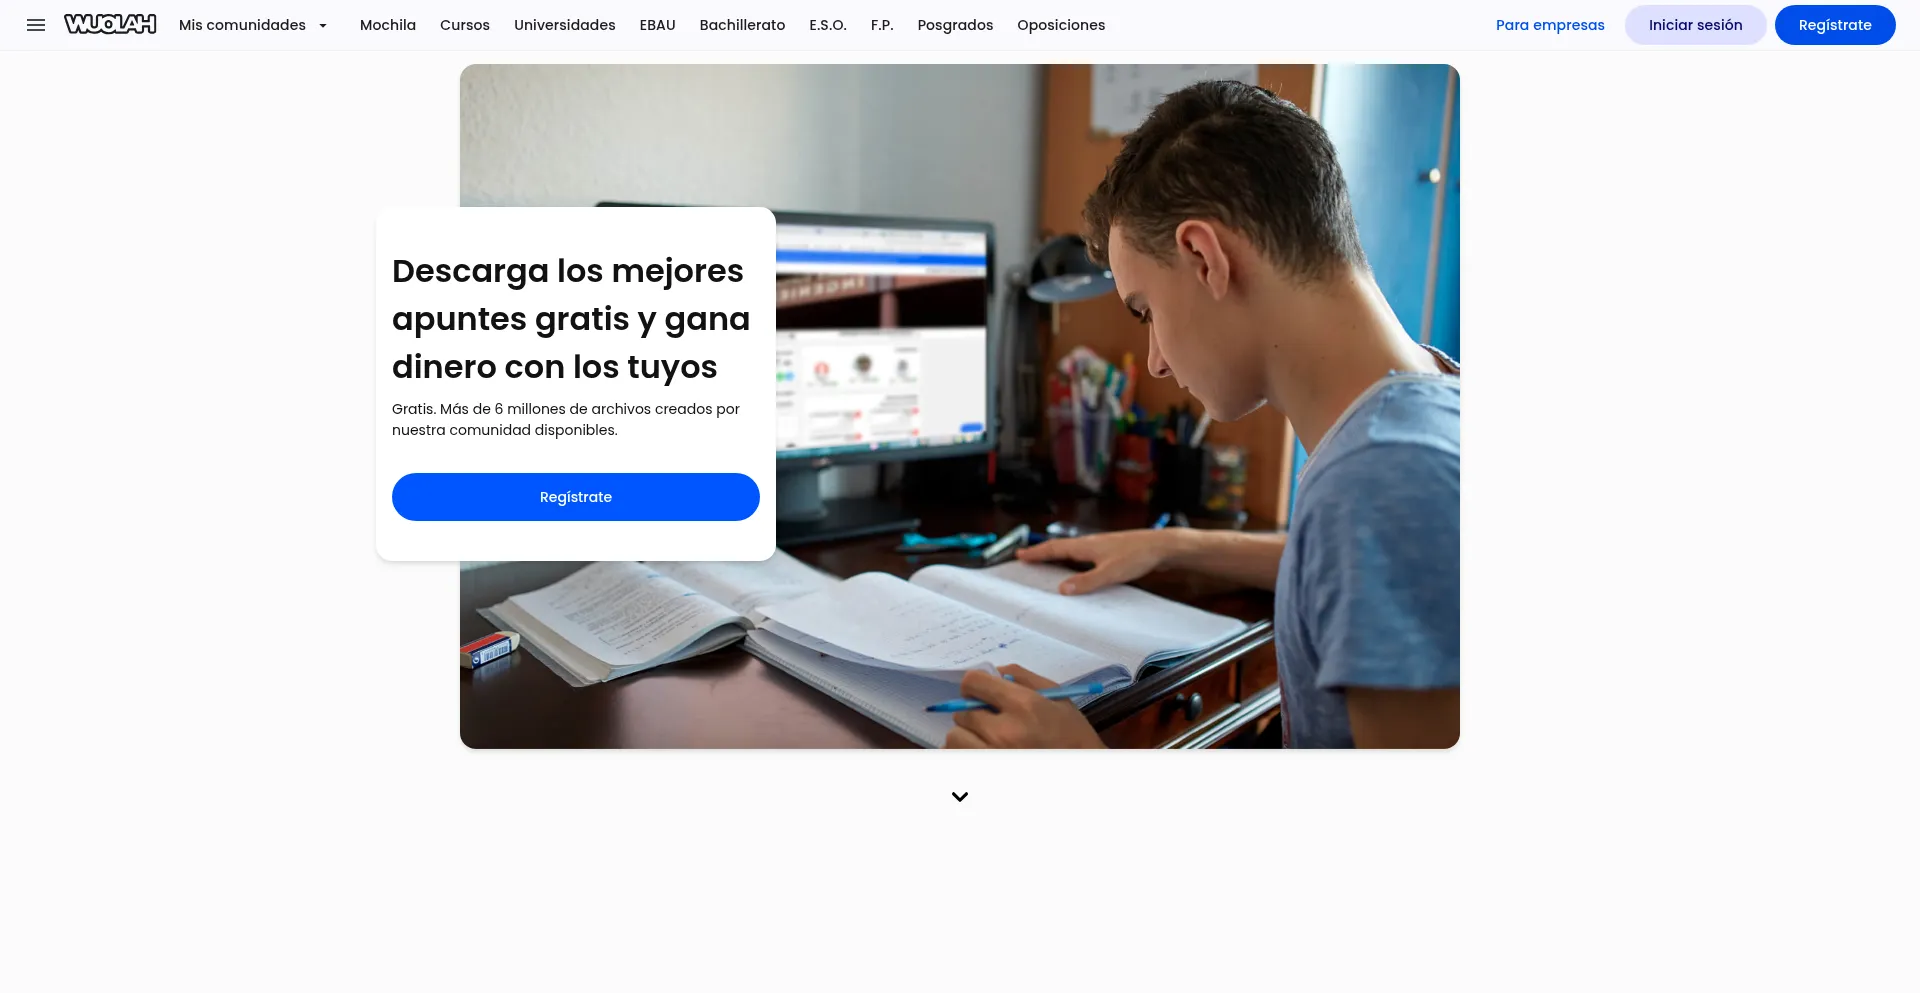Open the EBAU section
Image resolution: width=1920 pixels, height=993 pixels.
(658, 25)
